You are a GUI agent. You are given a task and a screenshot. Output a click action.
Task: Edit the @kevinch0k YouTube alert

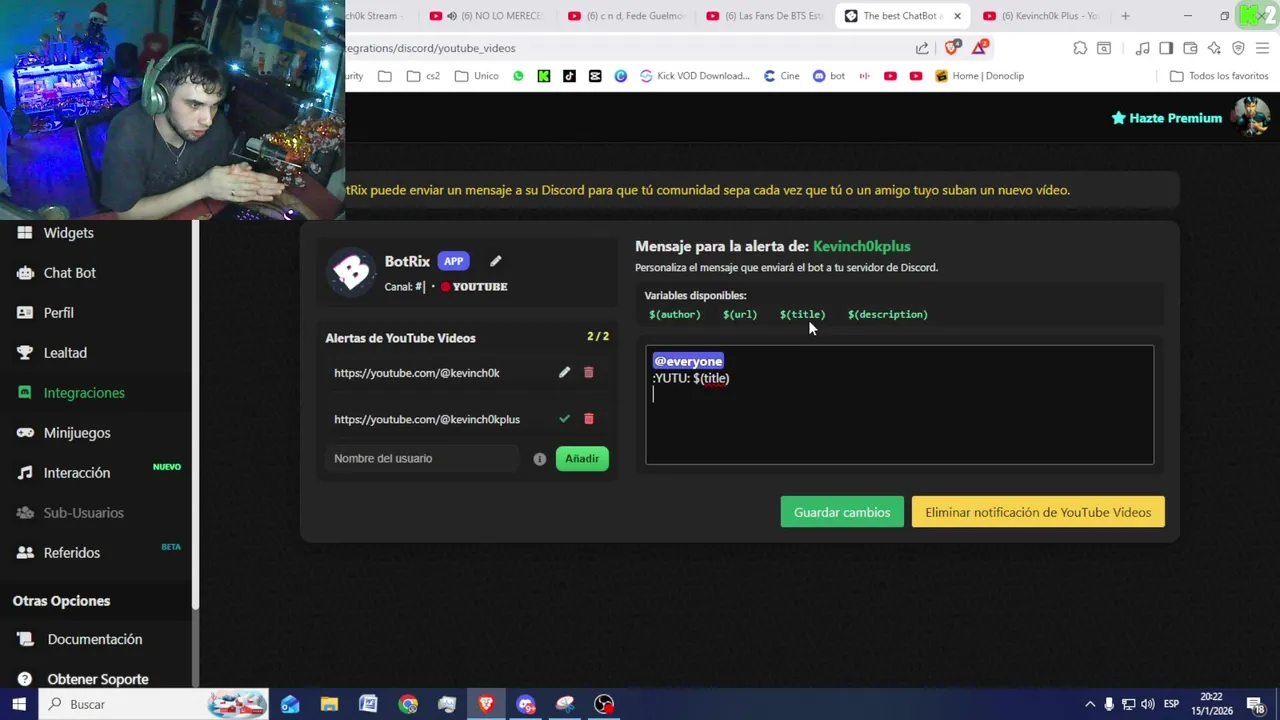[564, 372]
